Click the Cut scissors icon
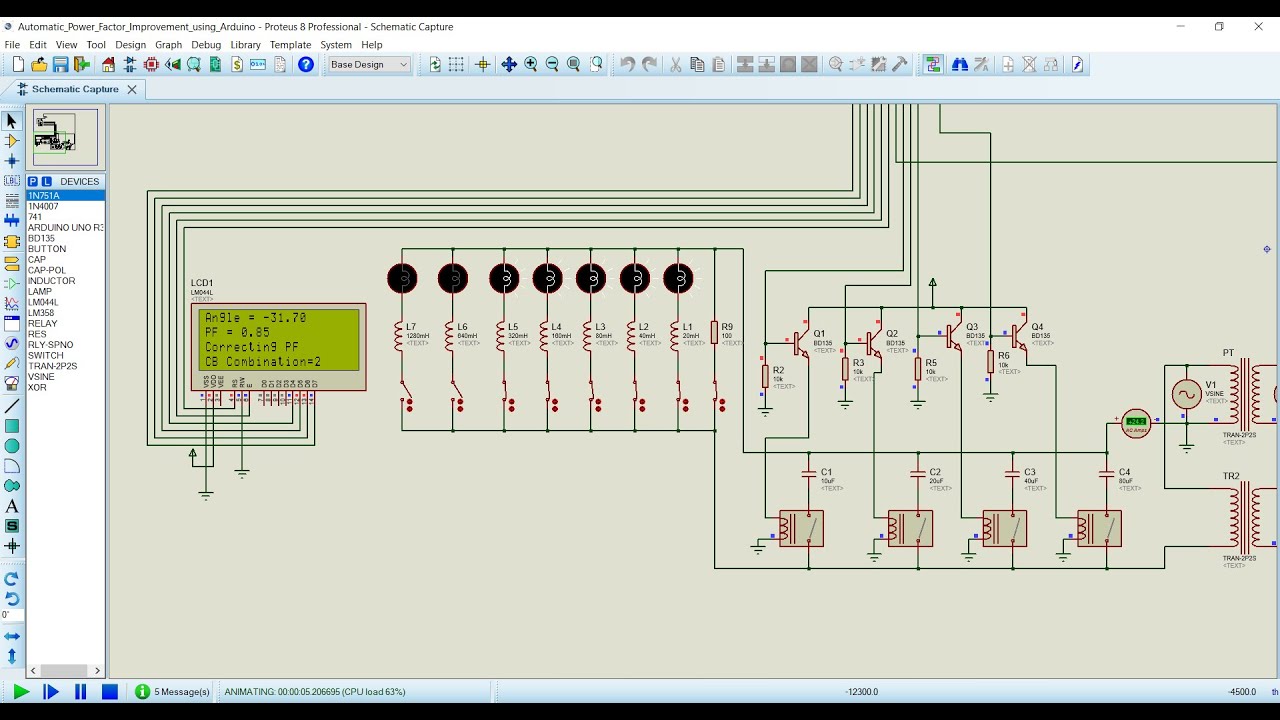This screenshot has width=1280, height=720. tap(676, 64)
